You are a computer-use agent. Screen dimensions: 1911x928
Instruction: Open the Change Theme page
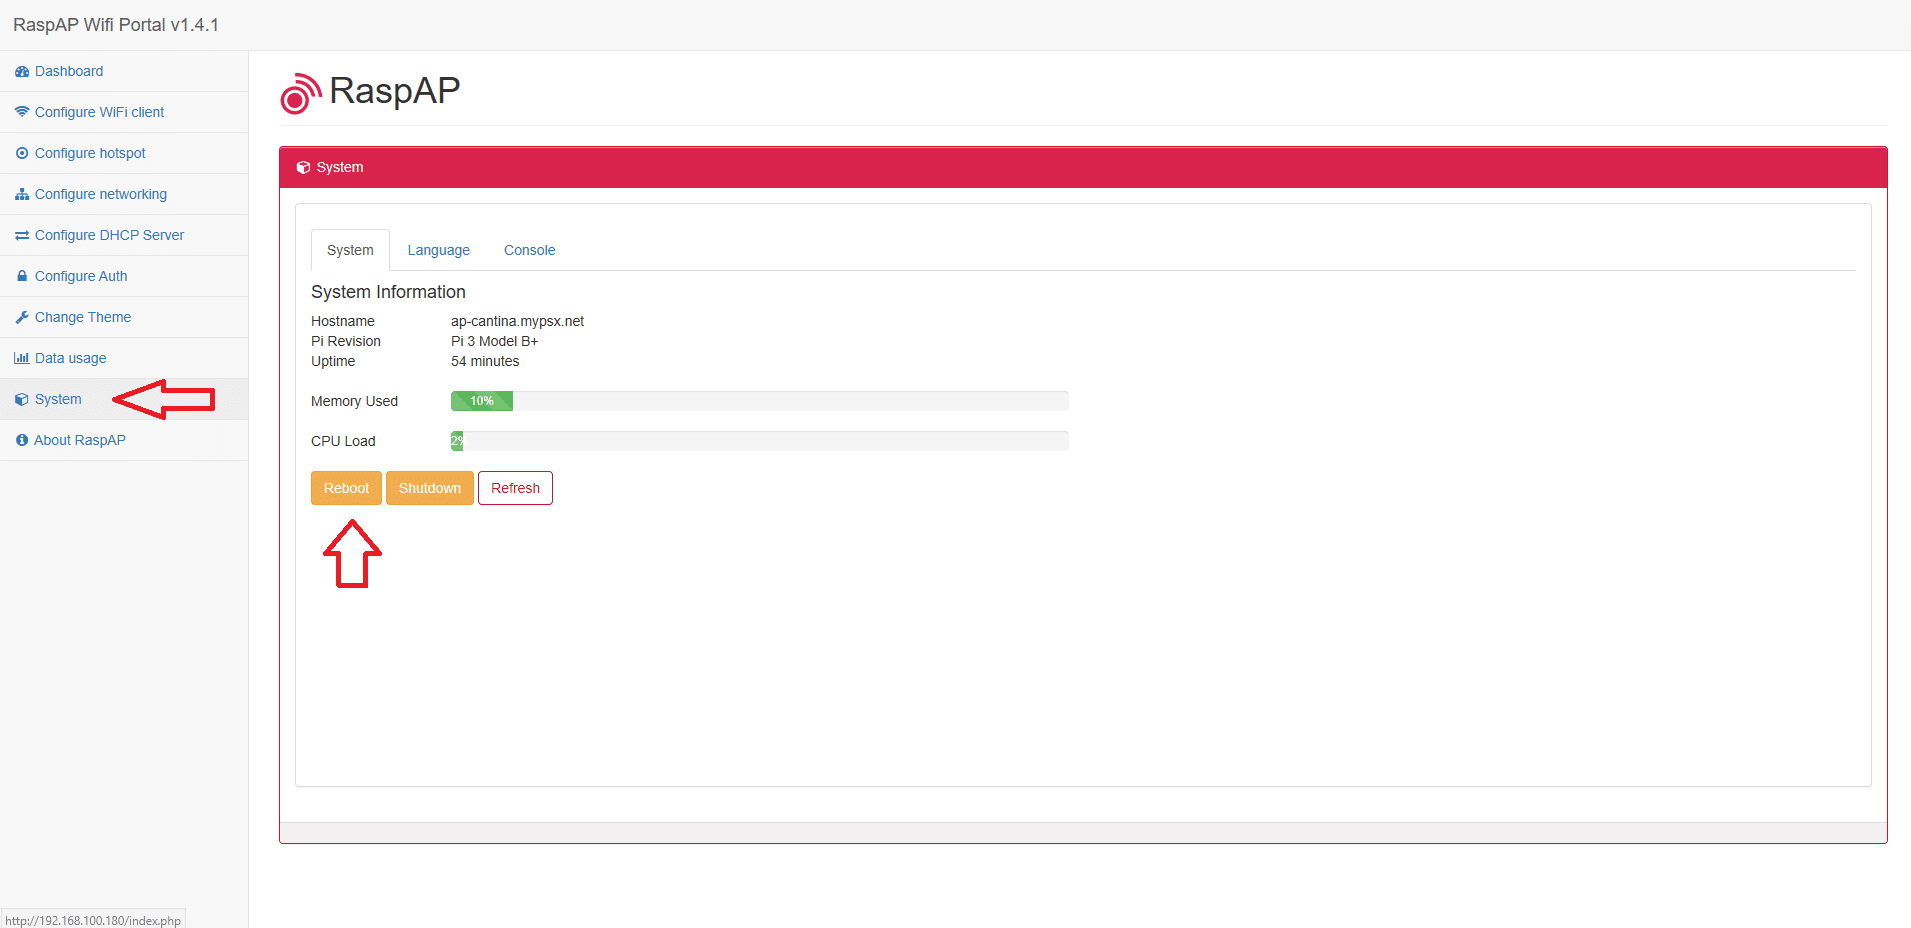(83, 317)
